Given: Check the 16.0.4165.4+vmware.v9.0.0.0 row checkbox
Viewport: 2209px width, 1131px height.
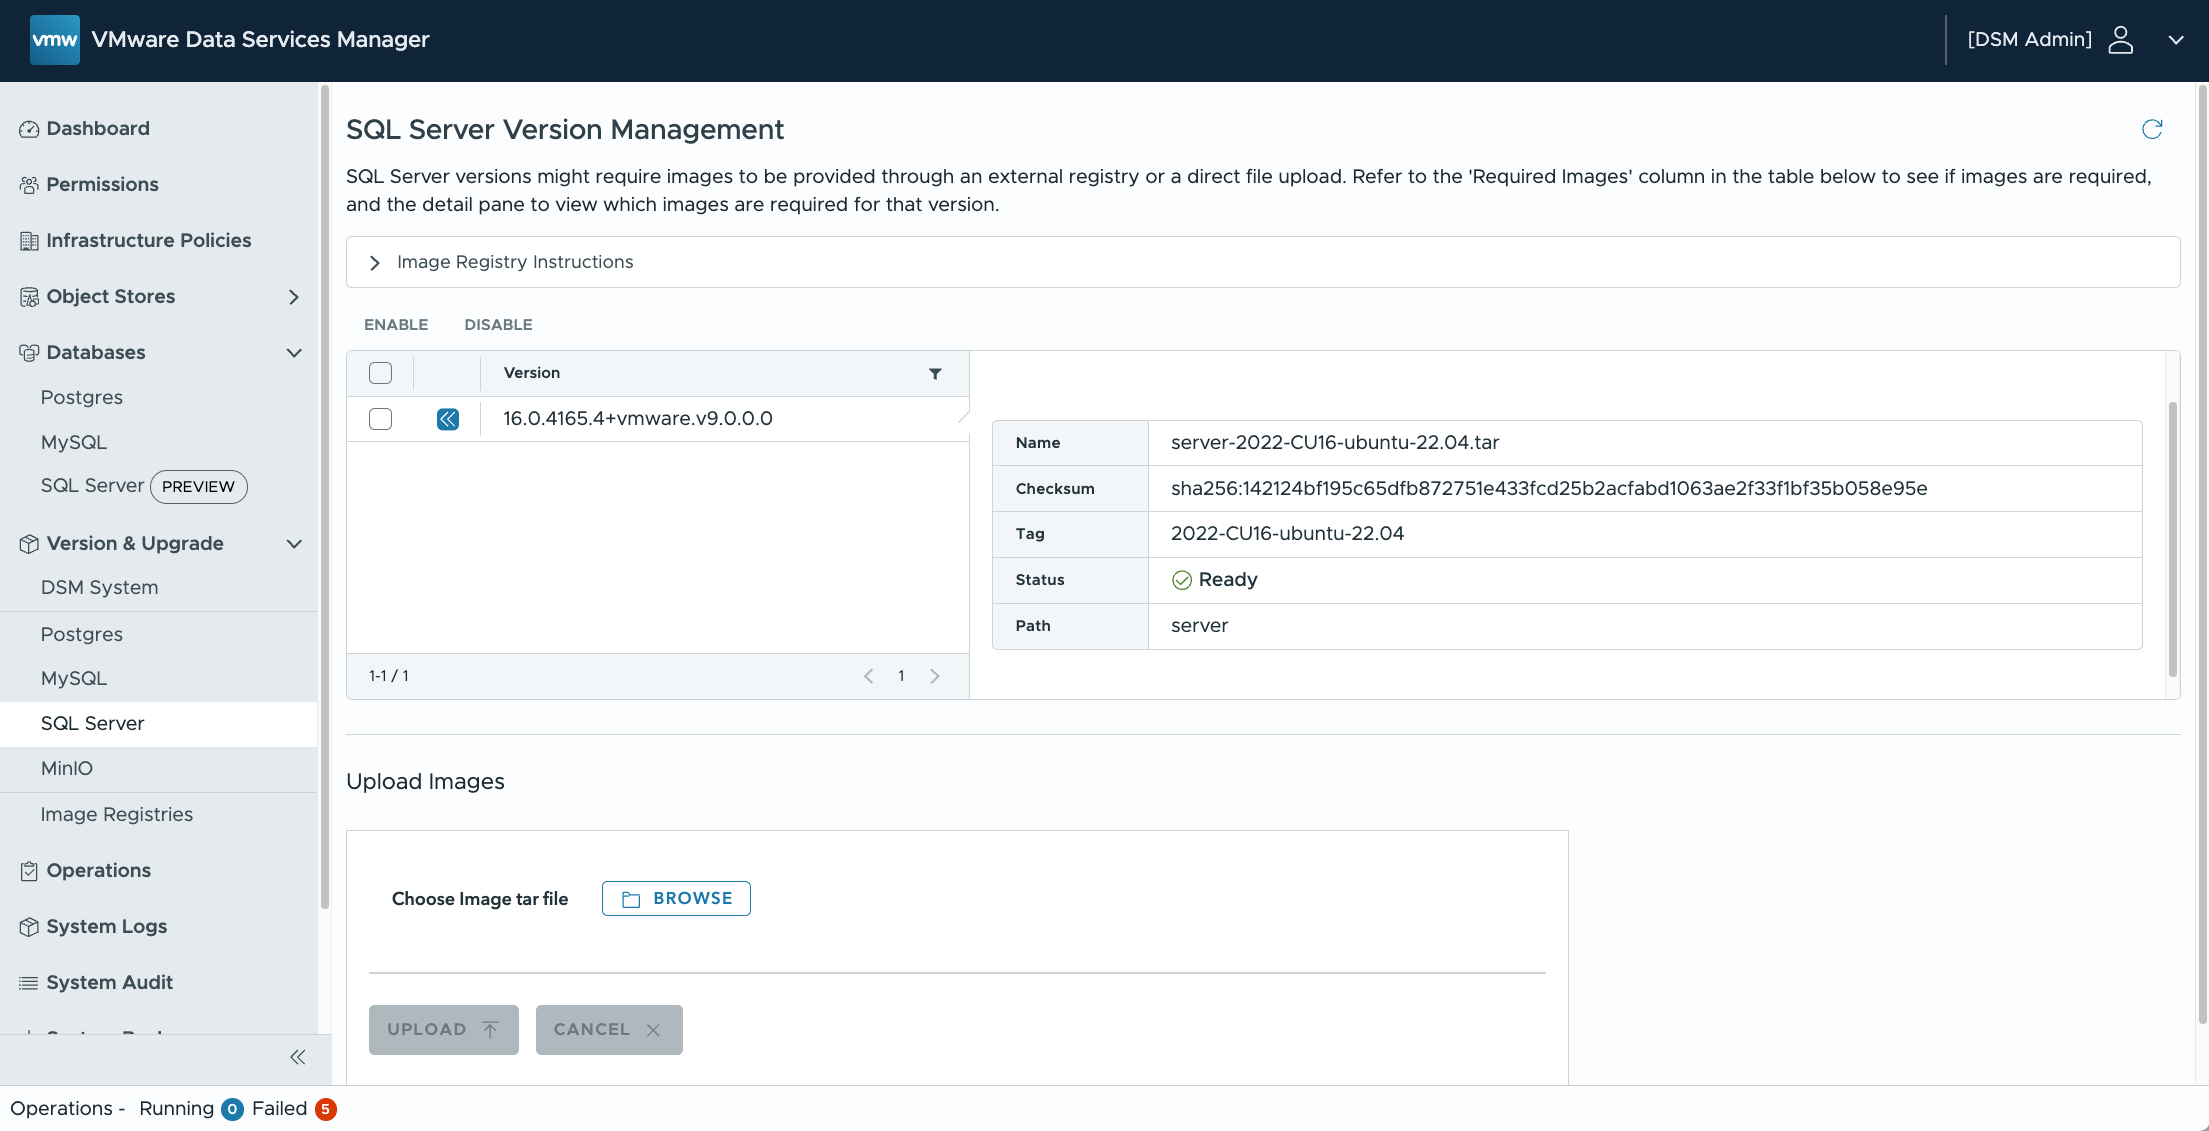Looking at the screenshot, I should 380,419.
